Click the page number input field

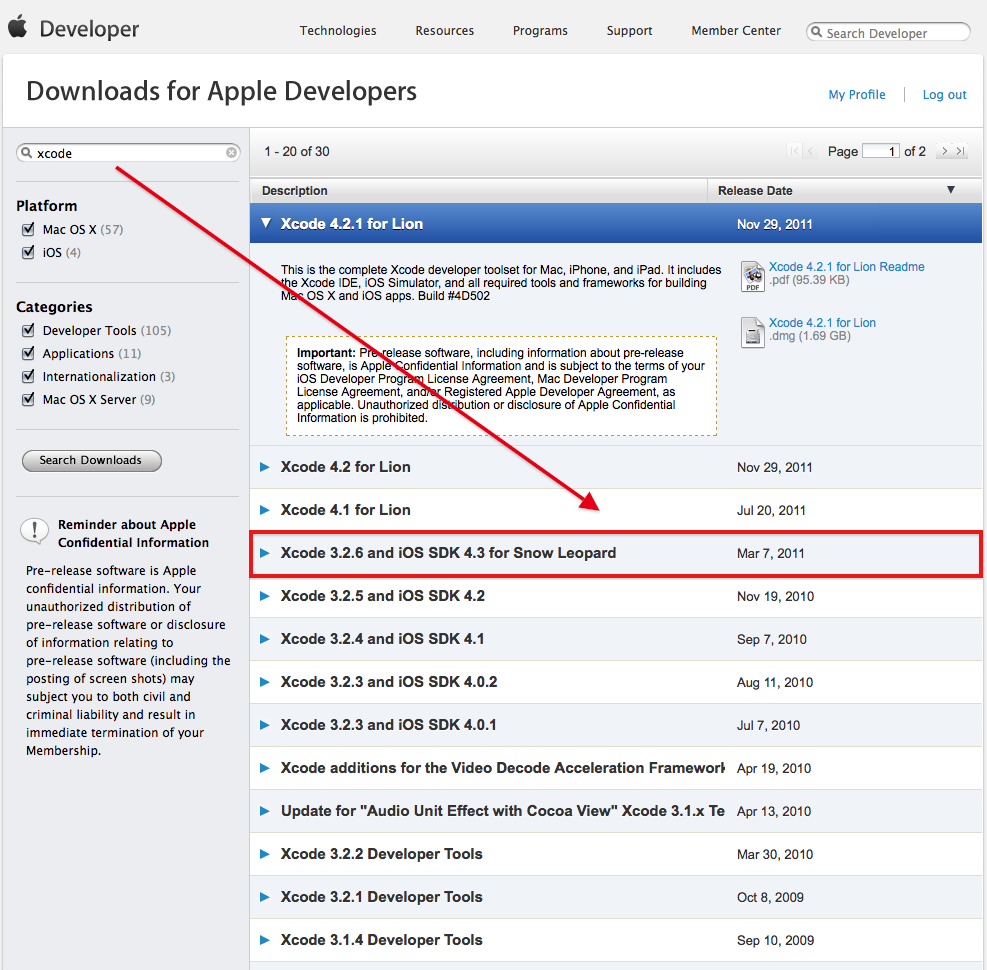point(881,151)
